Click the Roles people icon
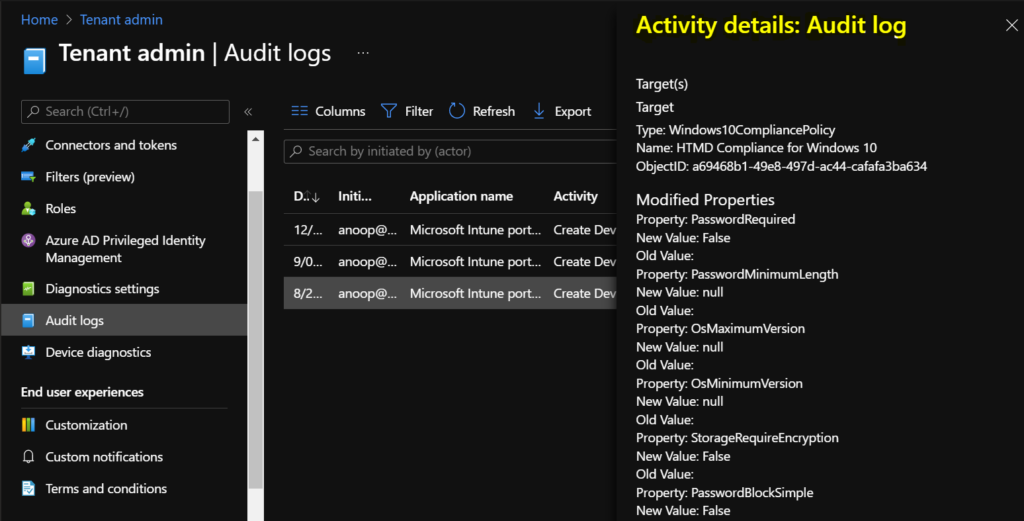1024x521 pixels. (28, 209)
